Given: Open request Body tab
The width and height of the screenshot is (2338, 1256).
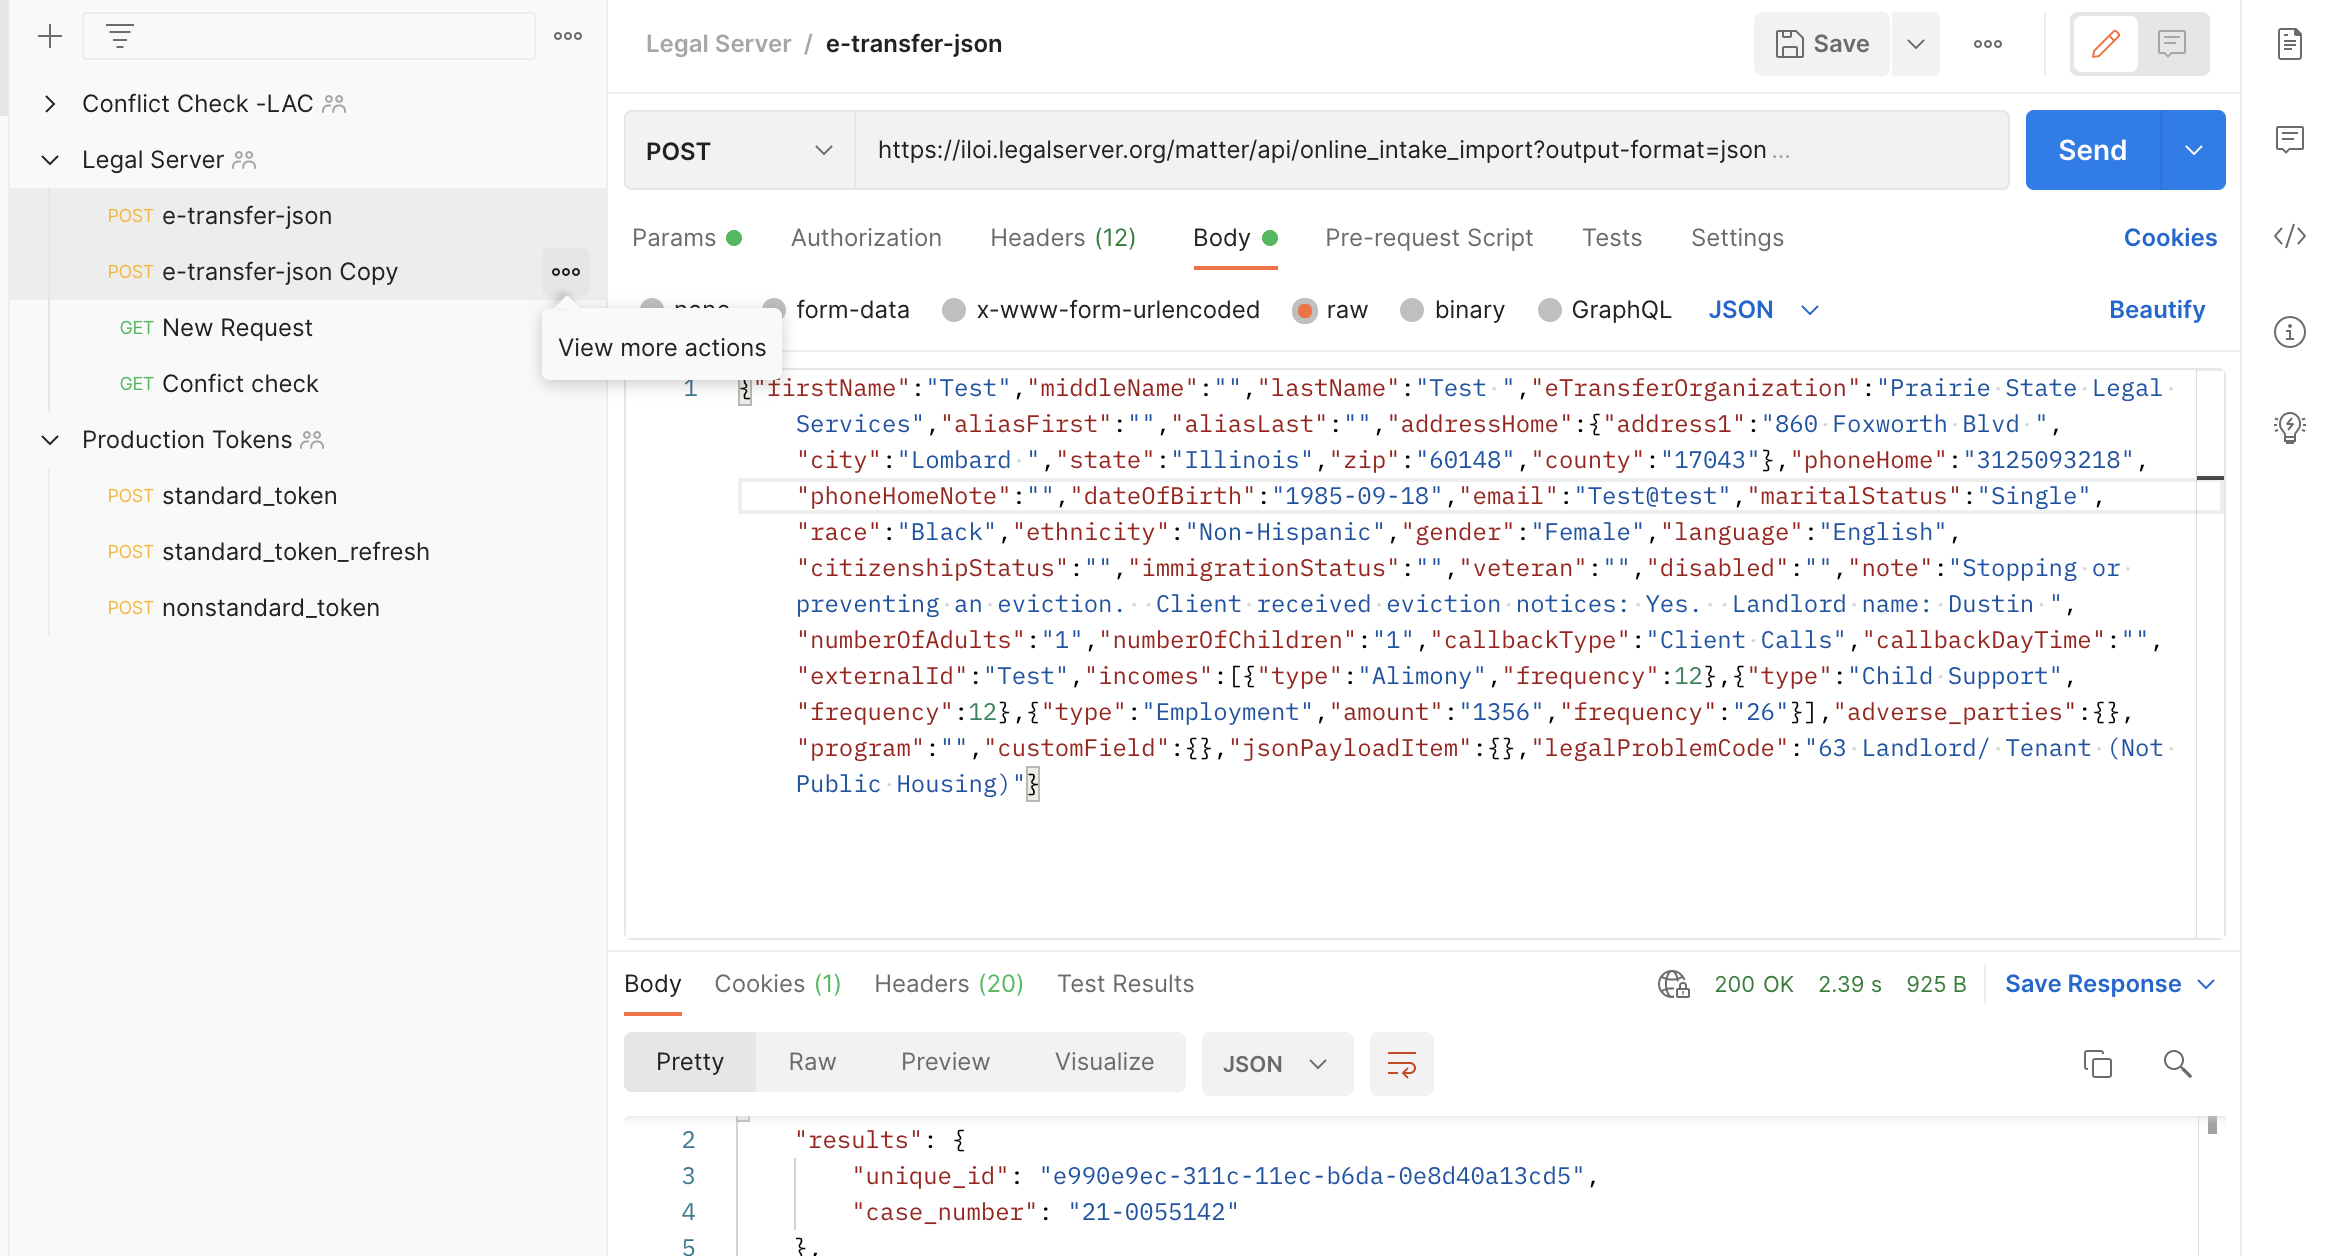Looking at the screenshot, I should (x=1235, y=238).
